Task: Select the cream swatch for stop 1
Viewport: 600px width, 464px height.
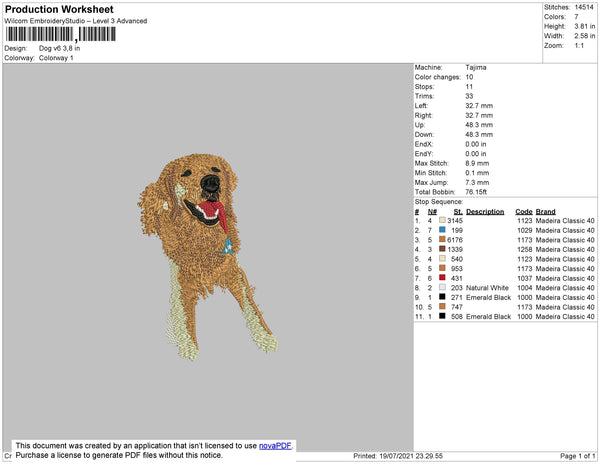Action: pyautogui.click(x=442, y=220)
